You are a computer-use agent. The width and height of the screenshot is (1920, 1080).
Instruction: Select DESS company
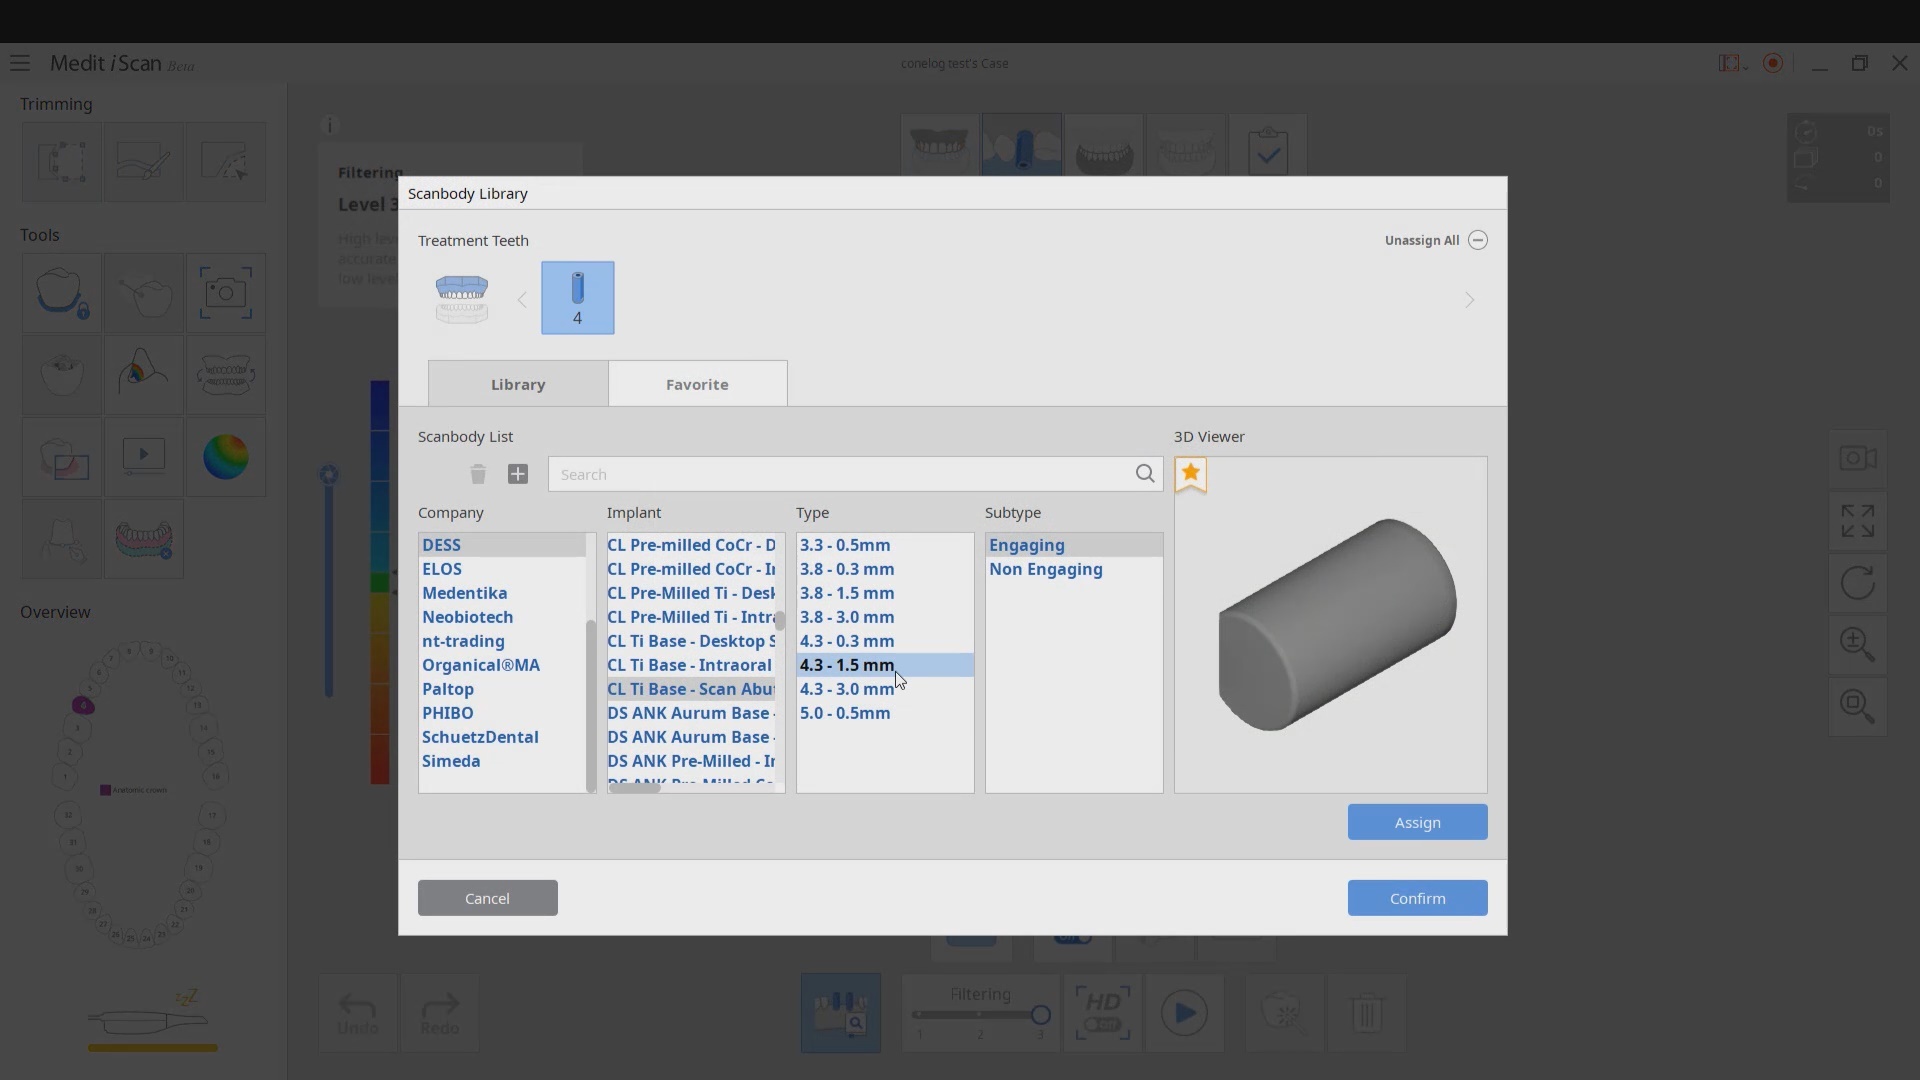pos(502,545)
